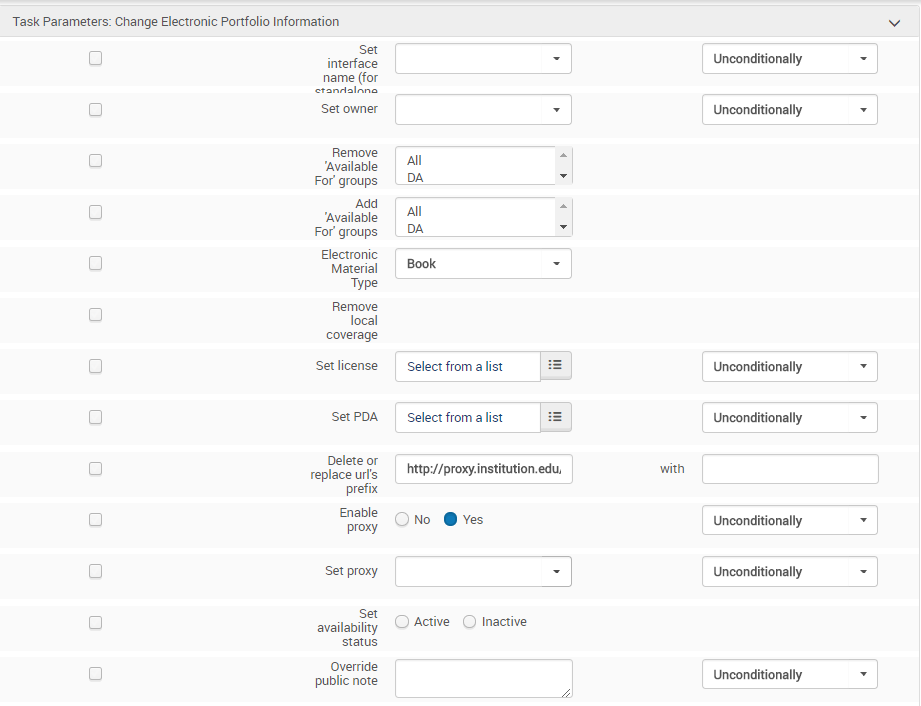Select the No radio for Enable proxy

point(402,520)
